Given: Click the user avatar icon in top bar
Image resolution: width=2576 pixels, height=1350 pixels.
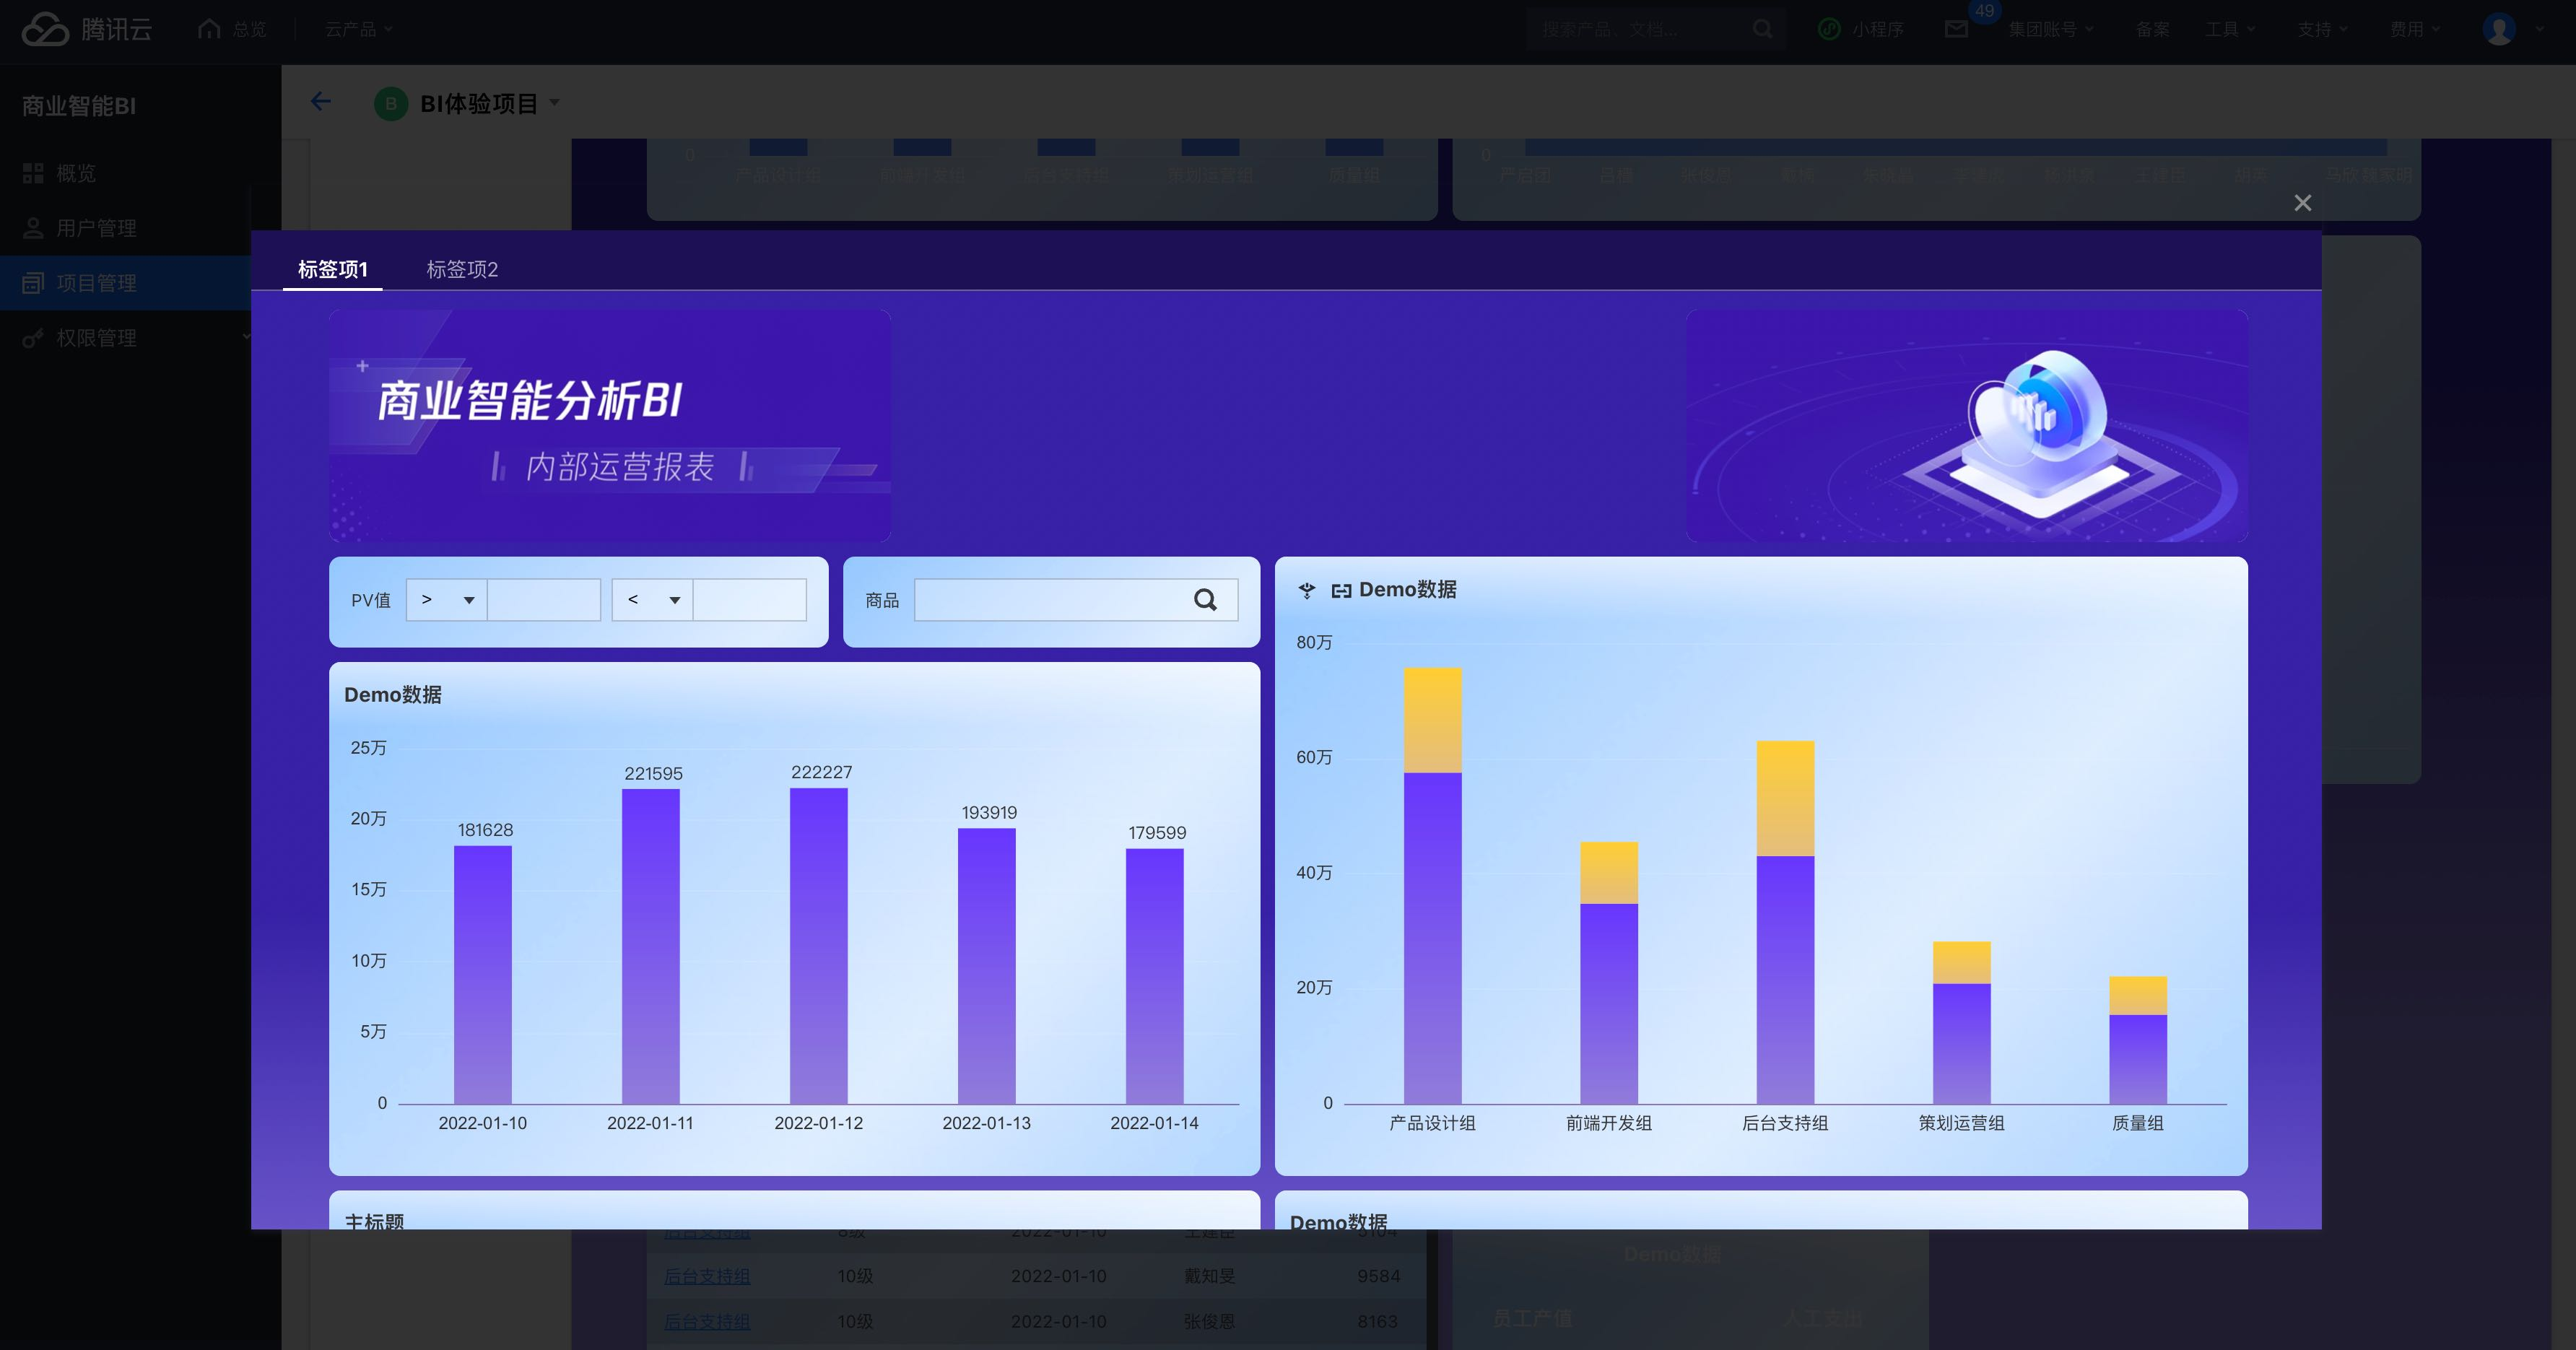Looking at the screenshot, I should 2498,29.
